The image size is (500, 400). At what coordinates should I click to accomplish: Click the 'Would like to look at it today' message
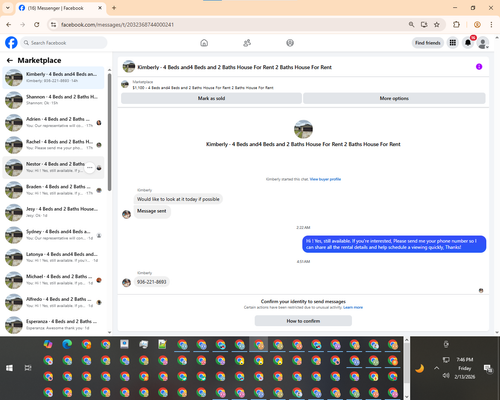point(178,199)
